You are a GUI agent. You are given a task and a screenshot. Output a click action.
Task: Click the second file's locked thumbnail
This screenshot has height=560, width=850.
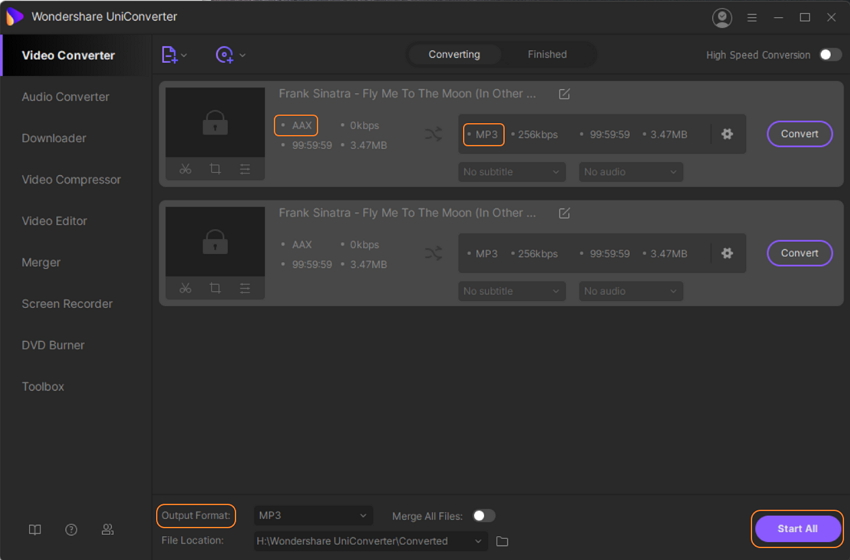215,242
